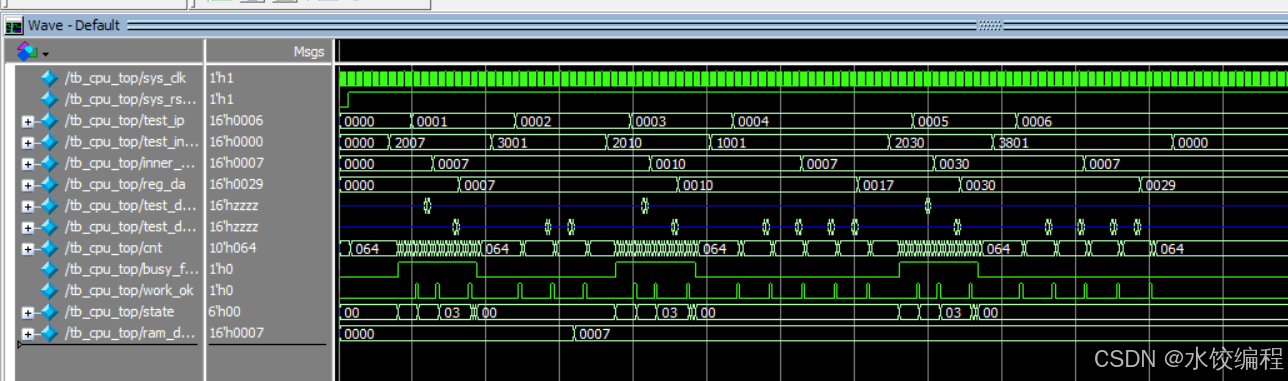Click the diamond icon for cnt
The height and width of the screenshot is (381, 1288).
[x=49, y=248]
